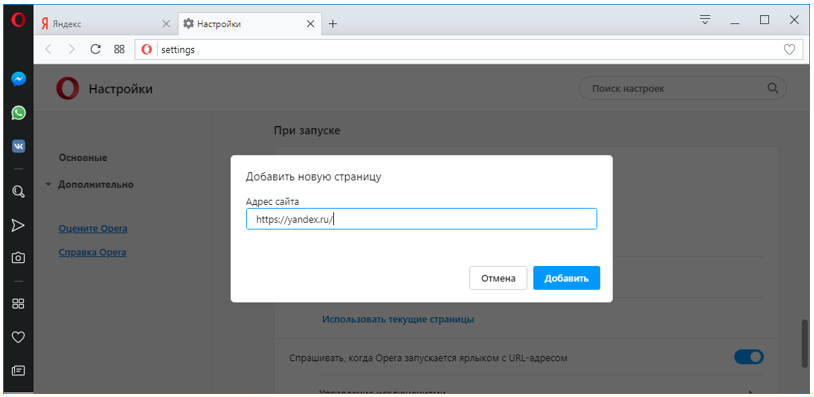Click the Отмена button
The width and height of the screenshot is (814, 397).
pos(498,278)
